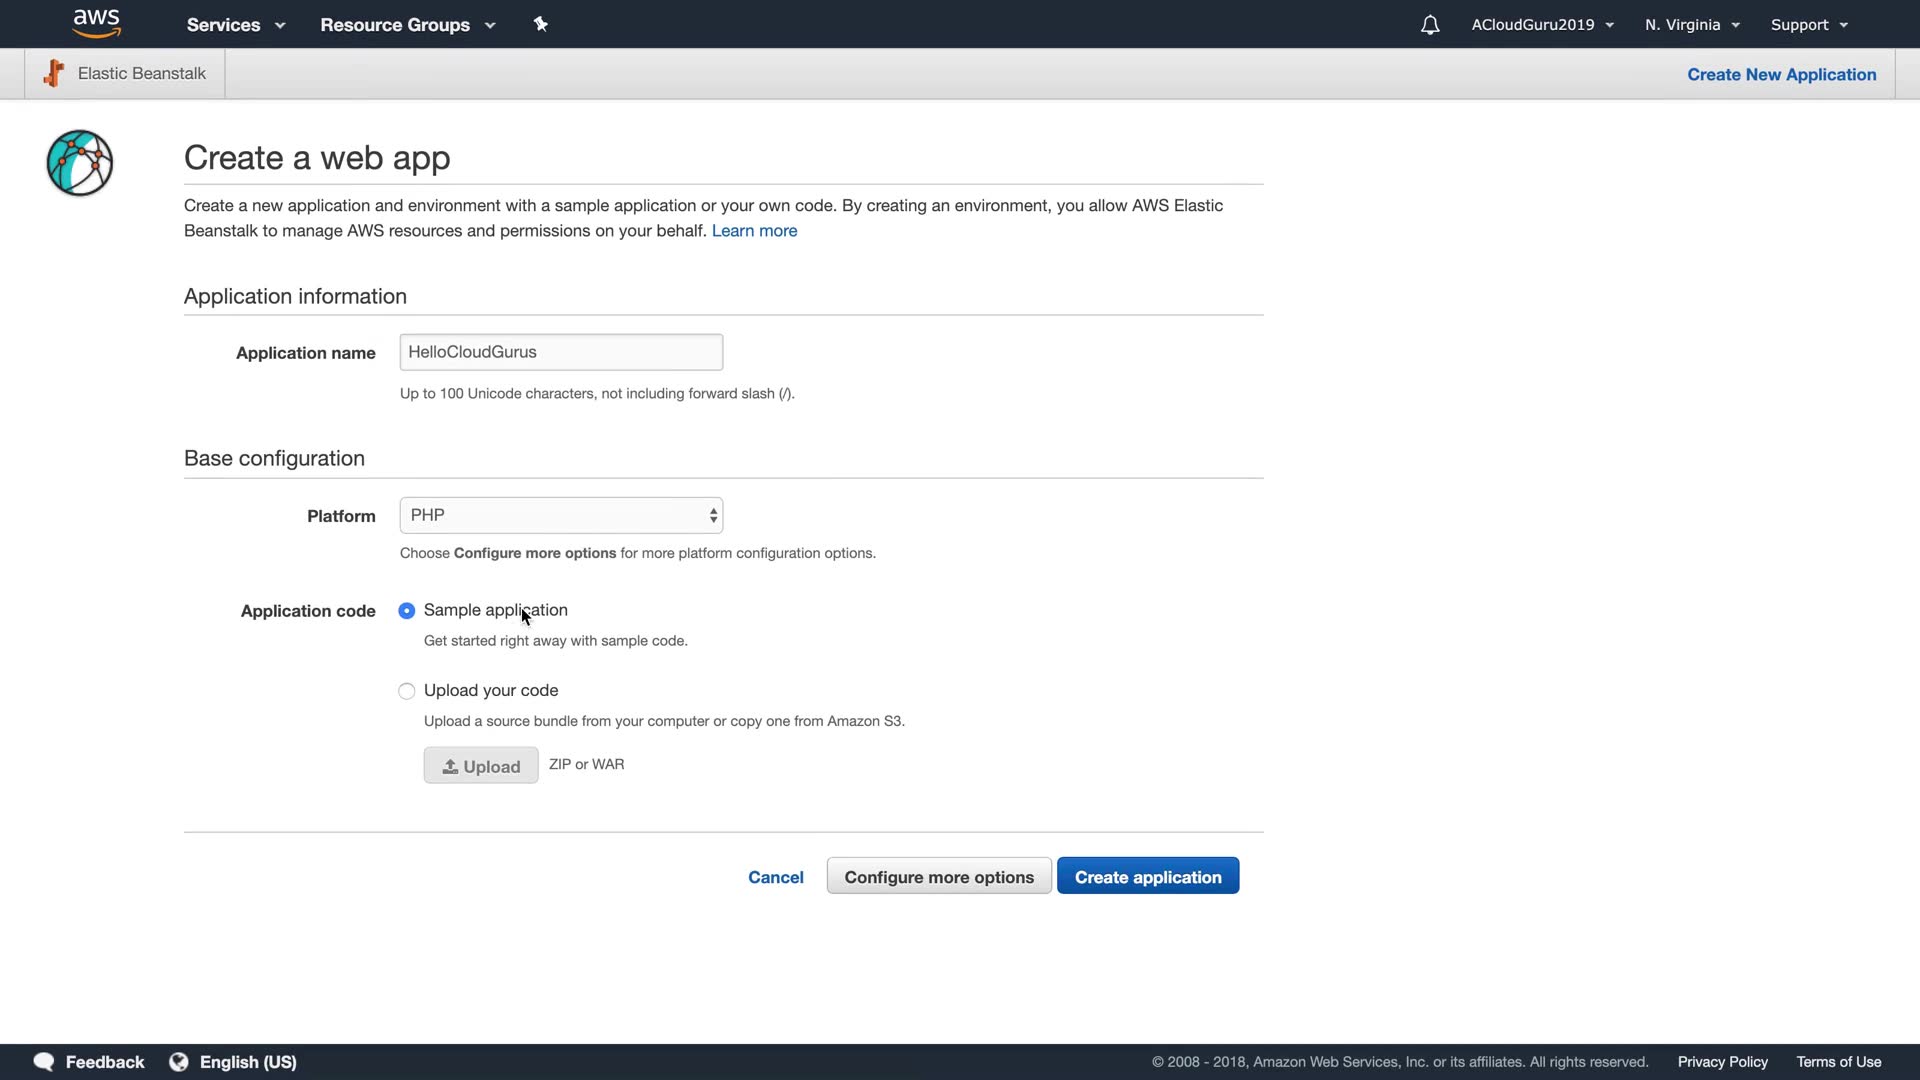Click the pin shortcut icon in navbar

[x=540, y=24]
